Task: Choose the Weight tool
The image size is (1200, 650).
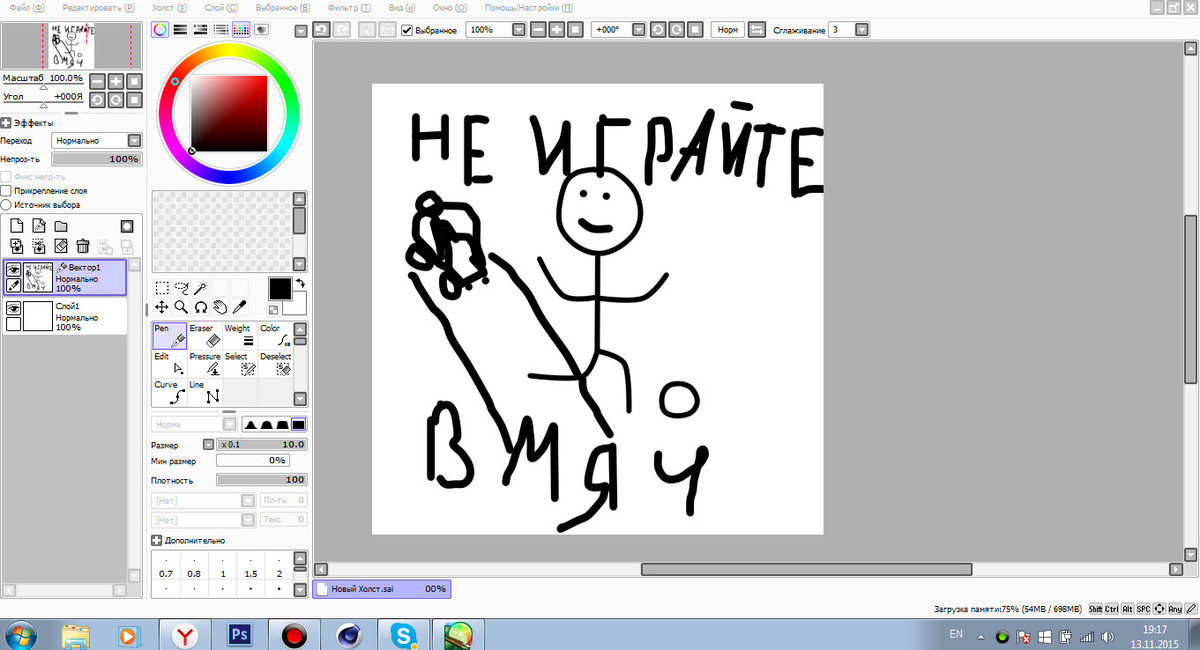Action: pyautogui.click(x=241, y=335)
